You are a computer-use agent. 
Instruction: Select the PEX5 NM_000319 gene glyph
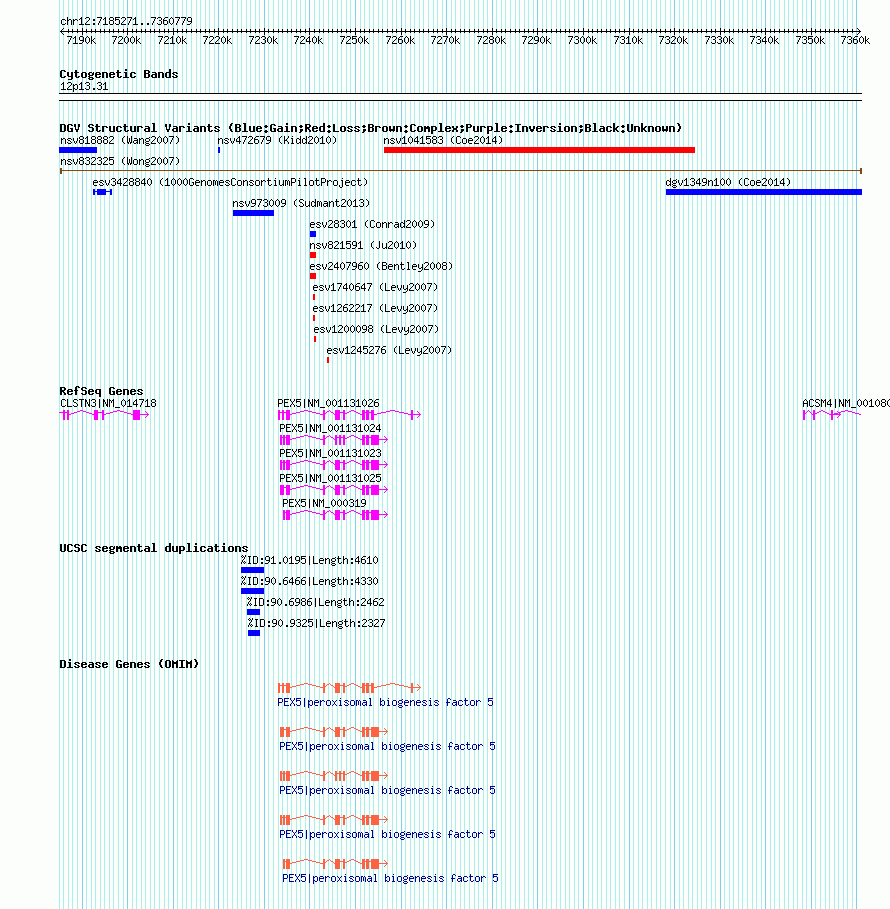[x=335, y=515]
